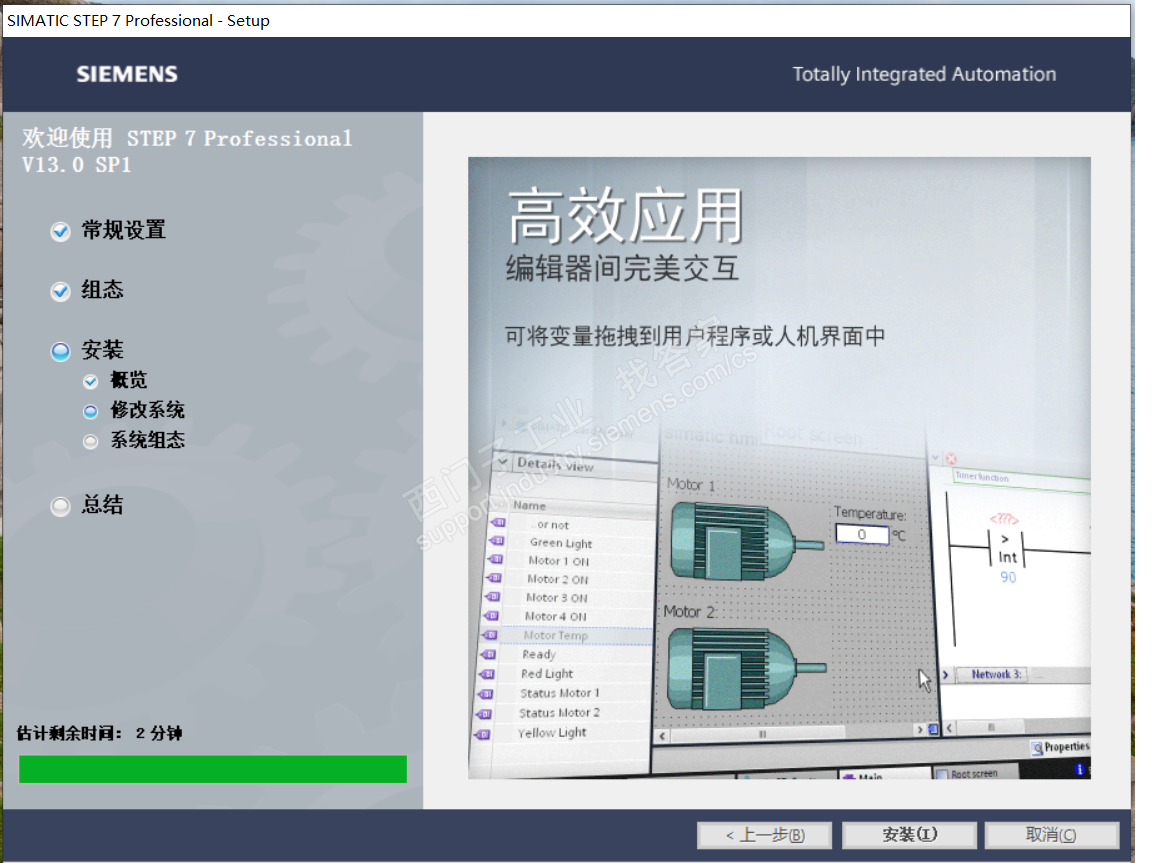The height and width of the screenshot is (863, 1152).
Task: Click the 编辑器间完美交互 subtitle in the slide
Action: click(622, 268)
